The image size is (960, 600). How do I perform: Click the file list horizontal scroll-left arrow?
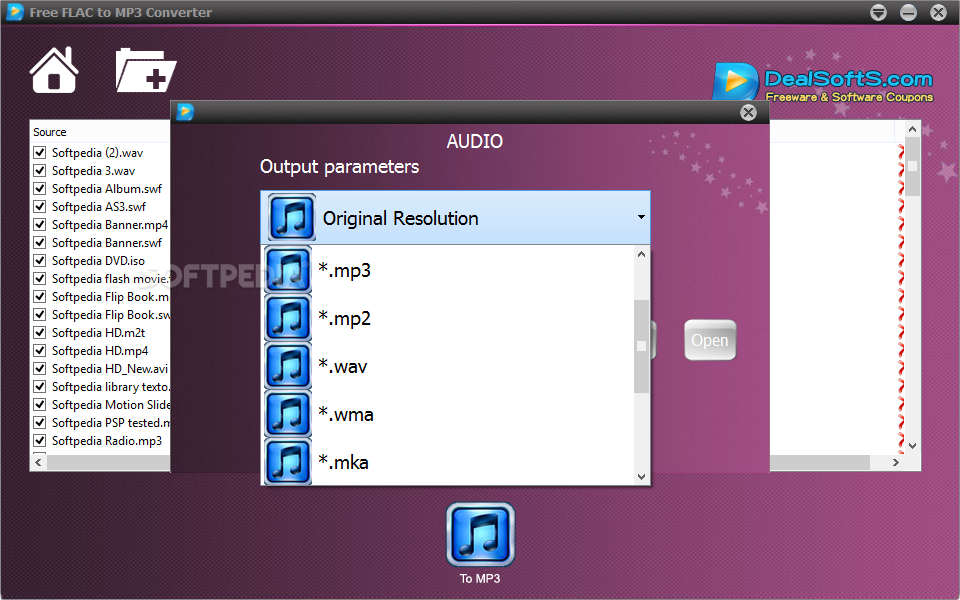coord(39,462)
